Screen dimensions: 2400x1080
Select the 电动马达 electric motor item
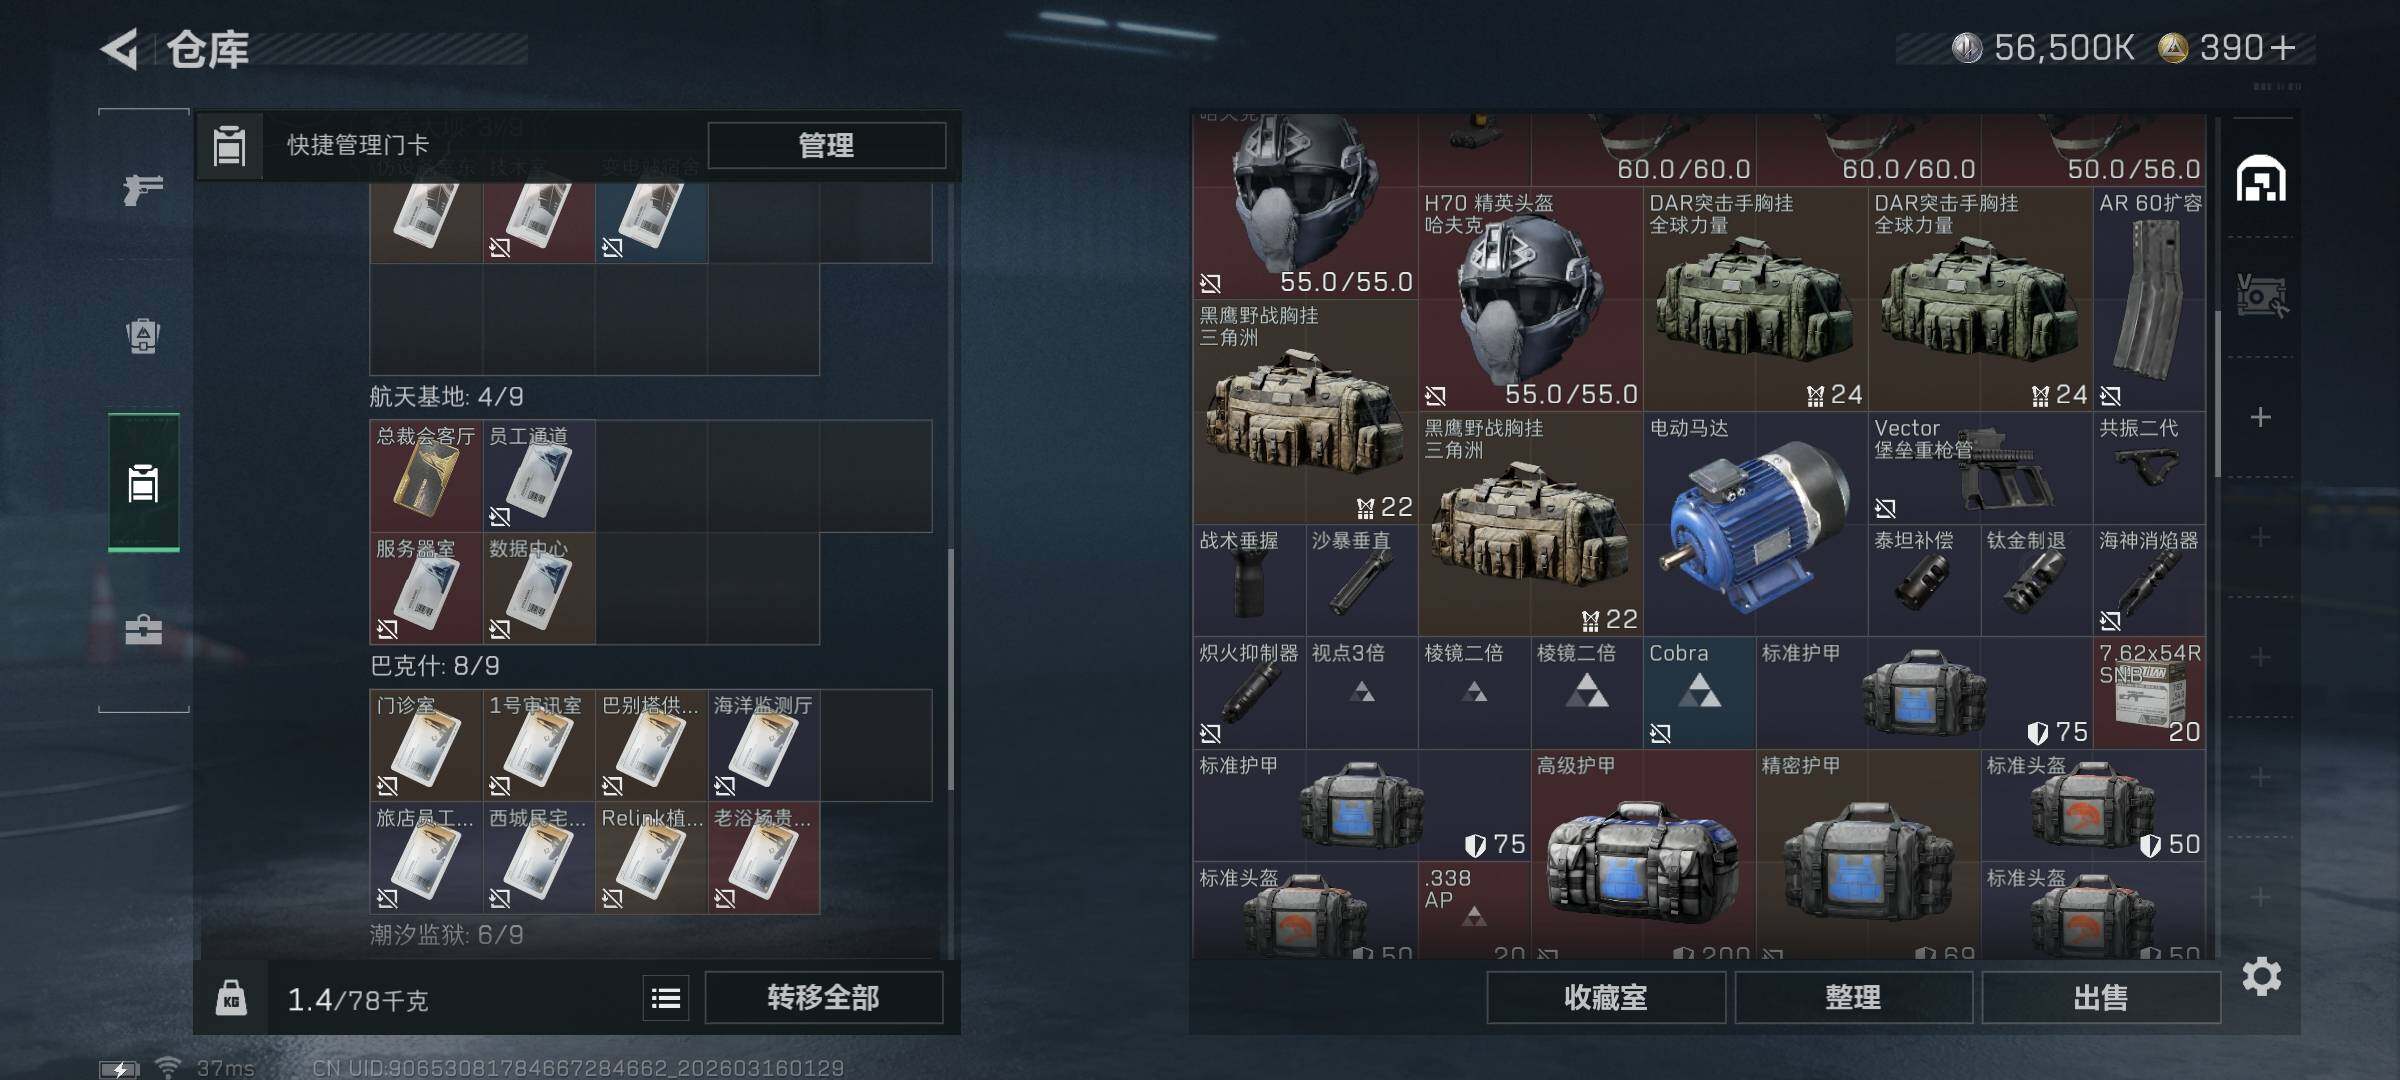(x=1755, y=524)
